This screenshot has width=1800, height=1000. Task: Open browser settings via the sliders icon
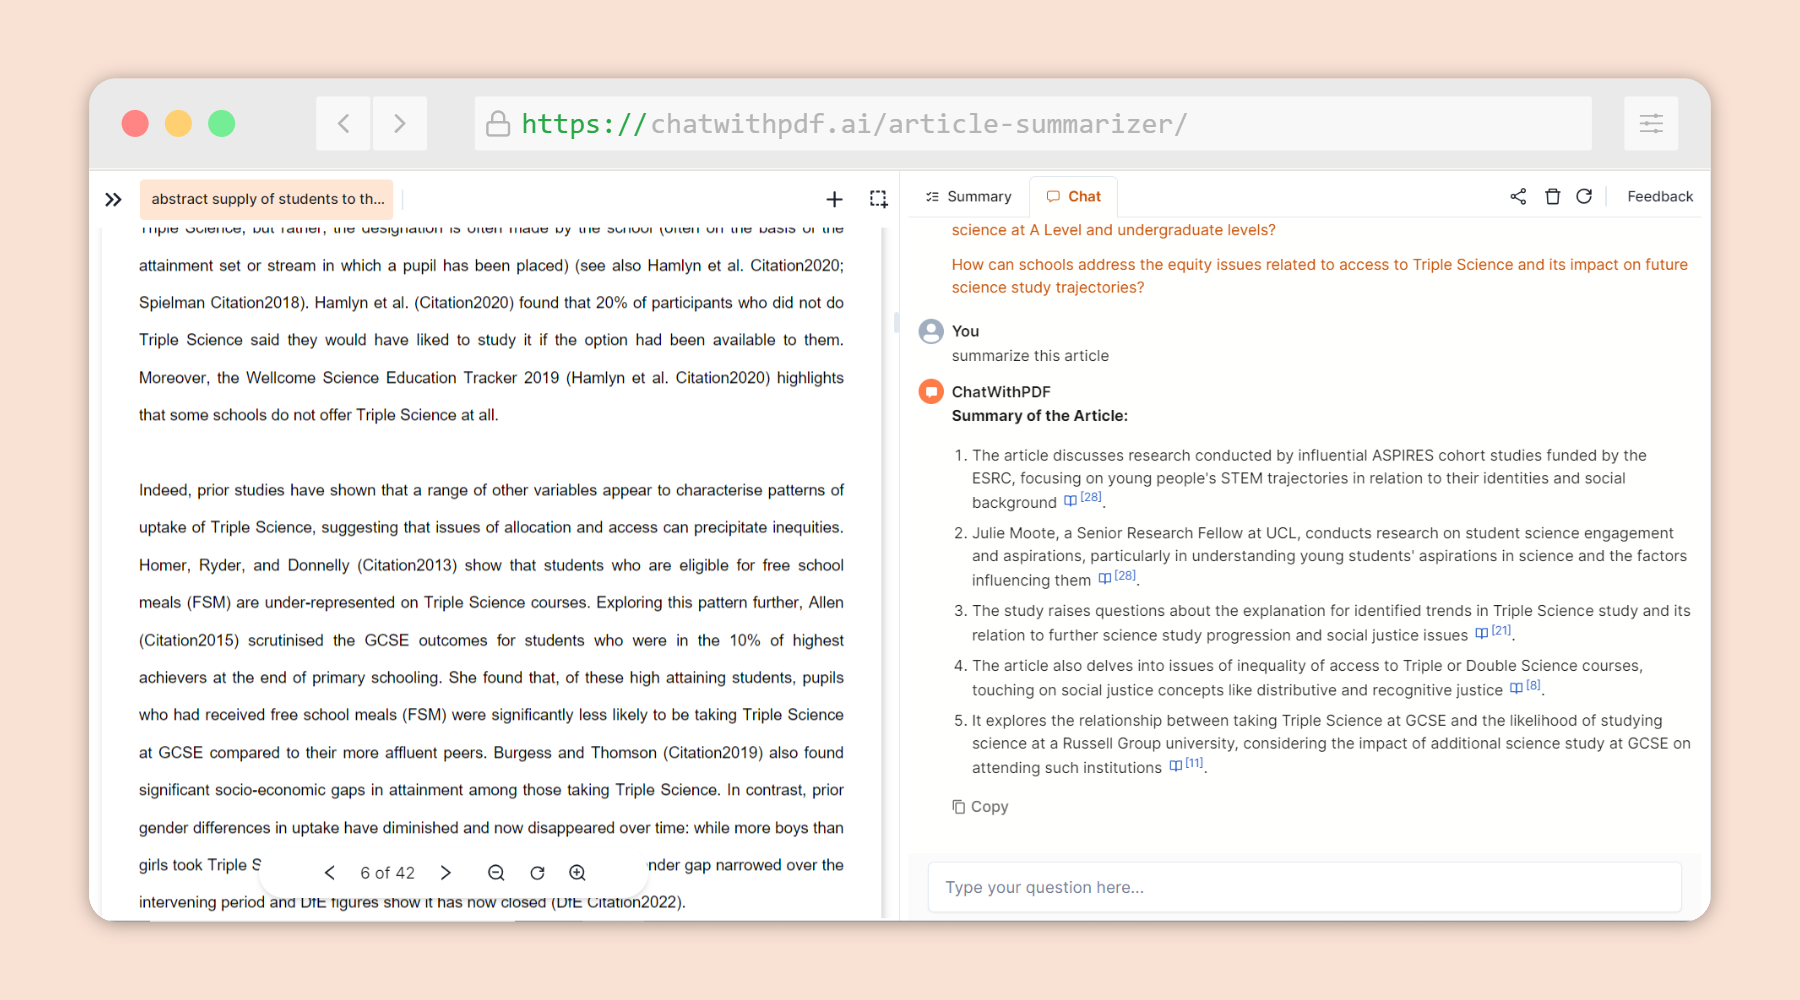1651,123
